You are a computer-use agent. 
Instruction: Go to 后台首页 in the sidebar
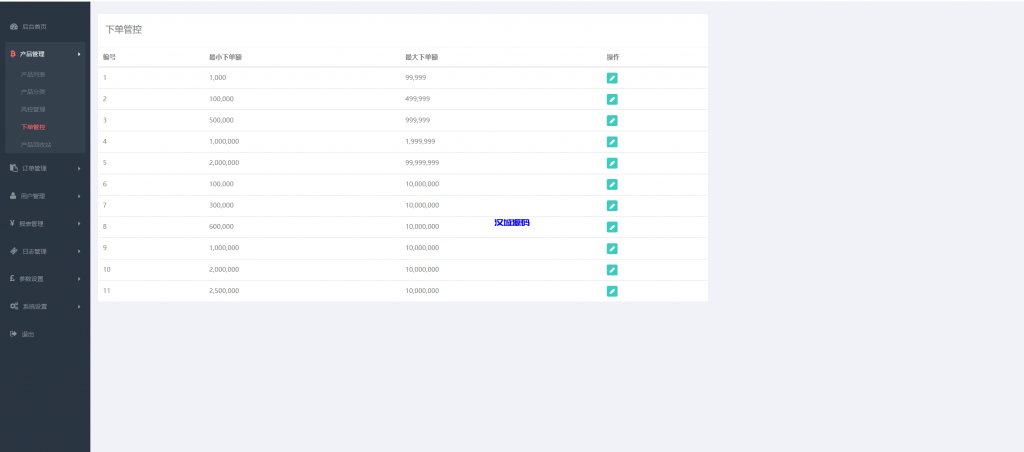[34, 26]
